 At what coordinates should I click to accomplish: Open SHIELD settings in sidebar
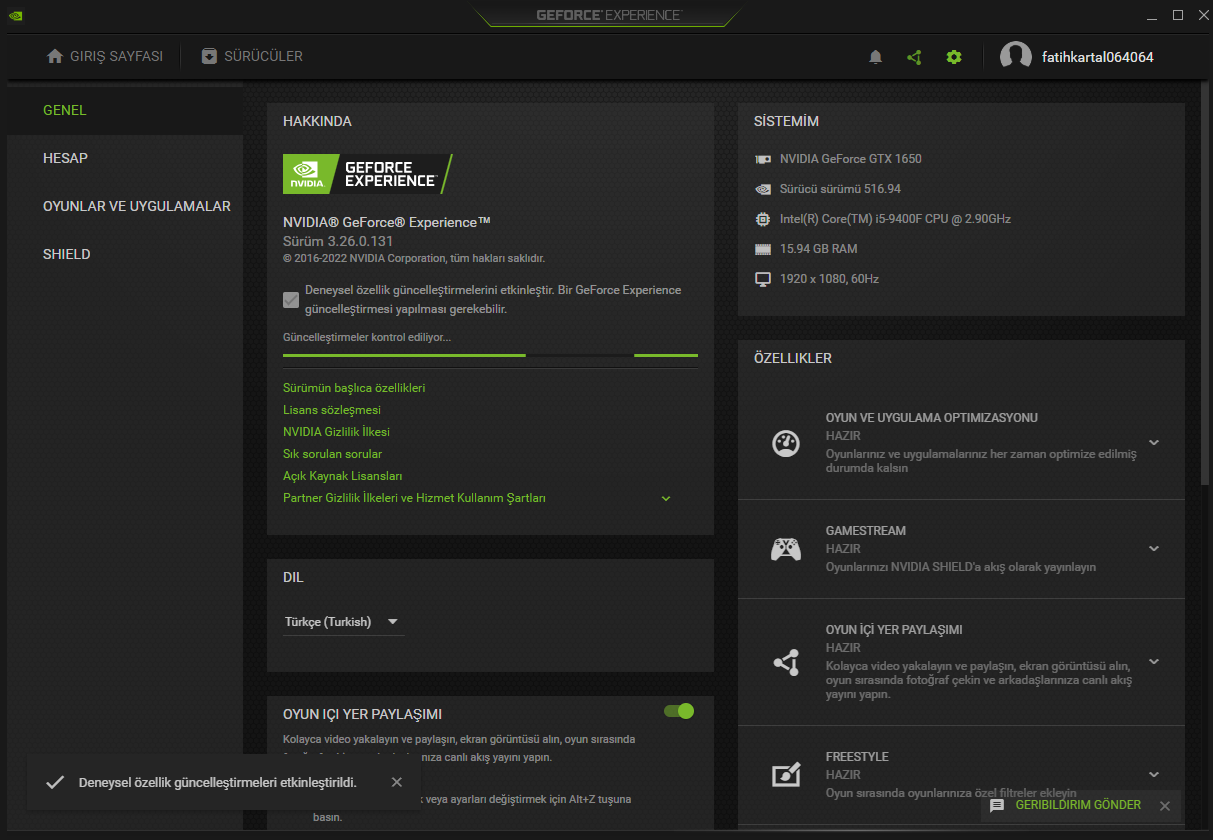pyautogui.click(x=125, y=254)
